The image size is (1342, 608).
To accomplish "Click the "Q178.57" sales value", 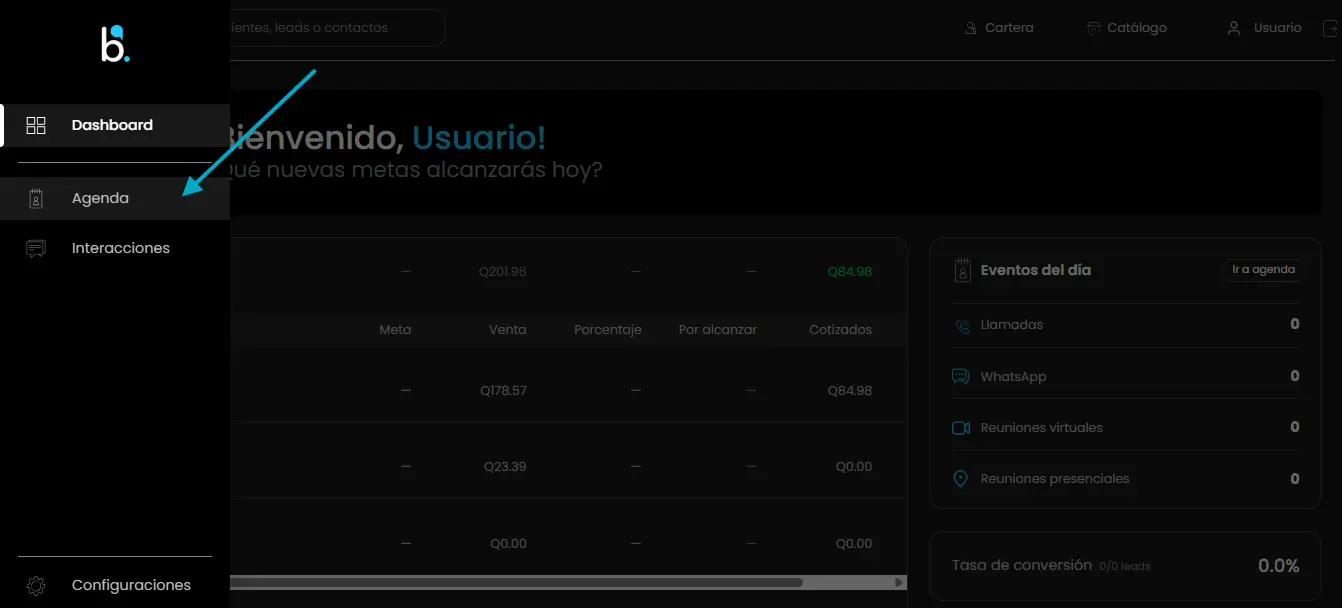I will [503, 391].
